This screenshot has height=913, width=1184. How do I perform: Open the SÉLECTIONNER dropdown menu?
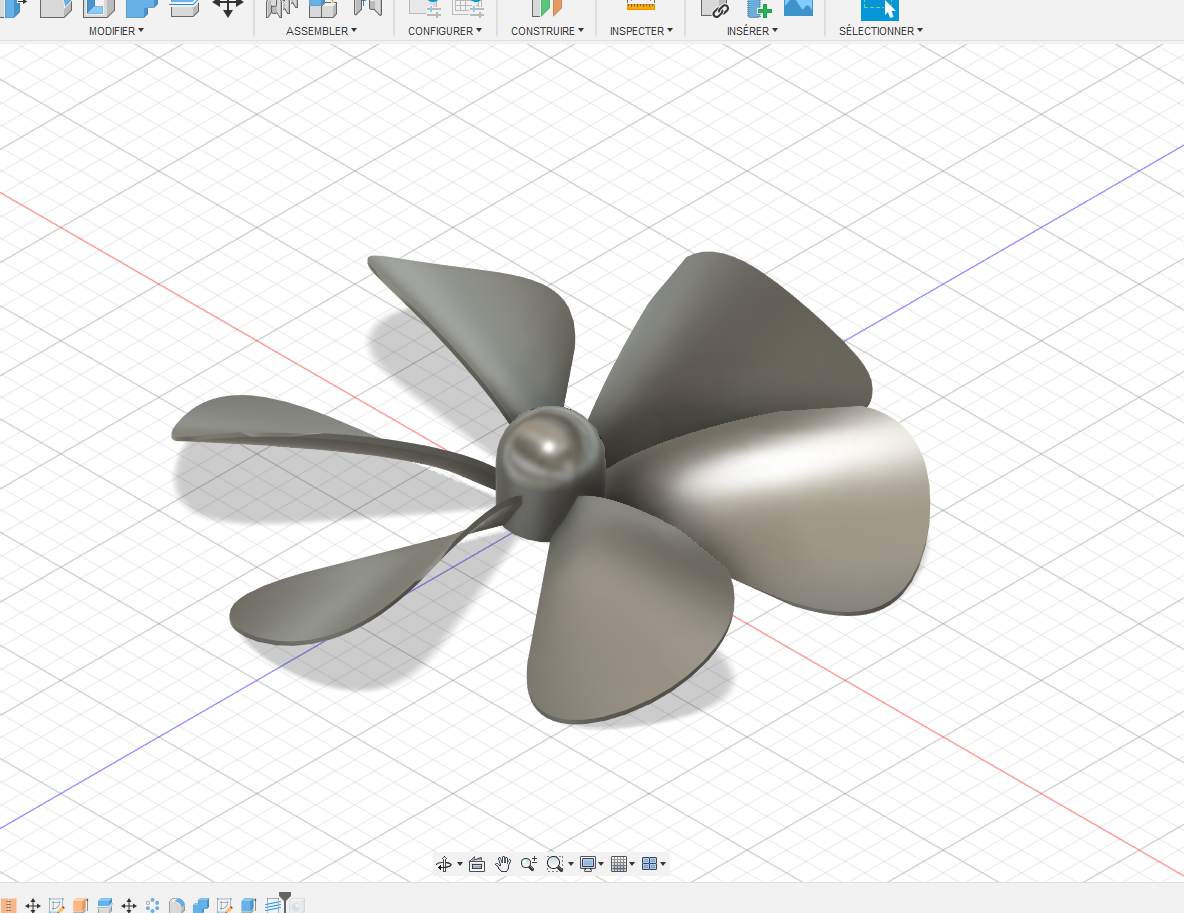click(880, 31)
